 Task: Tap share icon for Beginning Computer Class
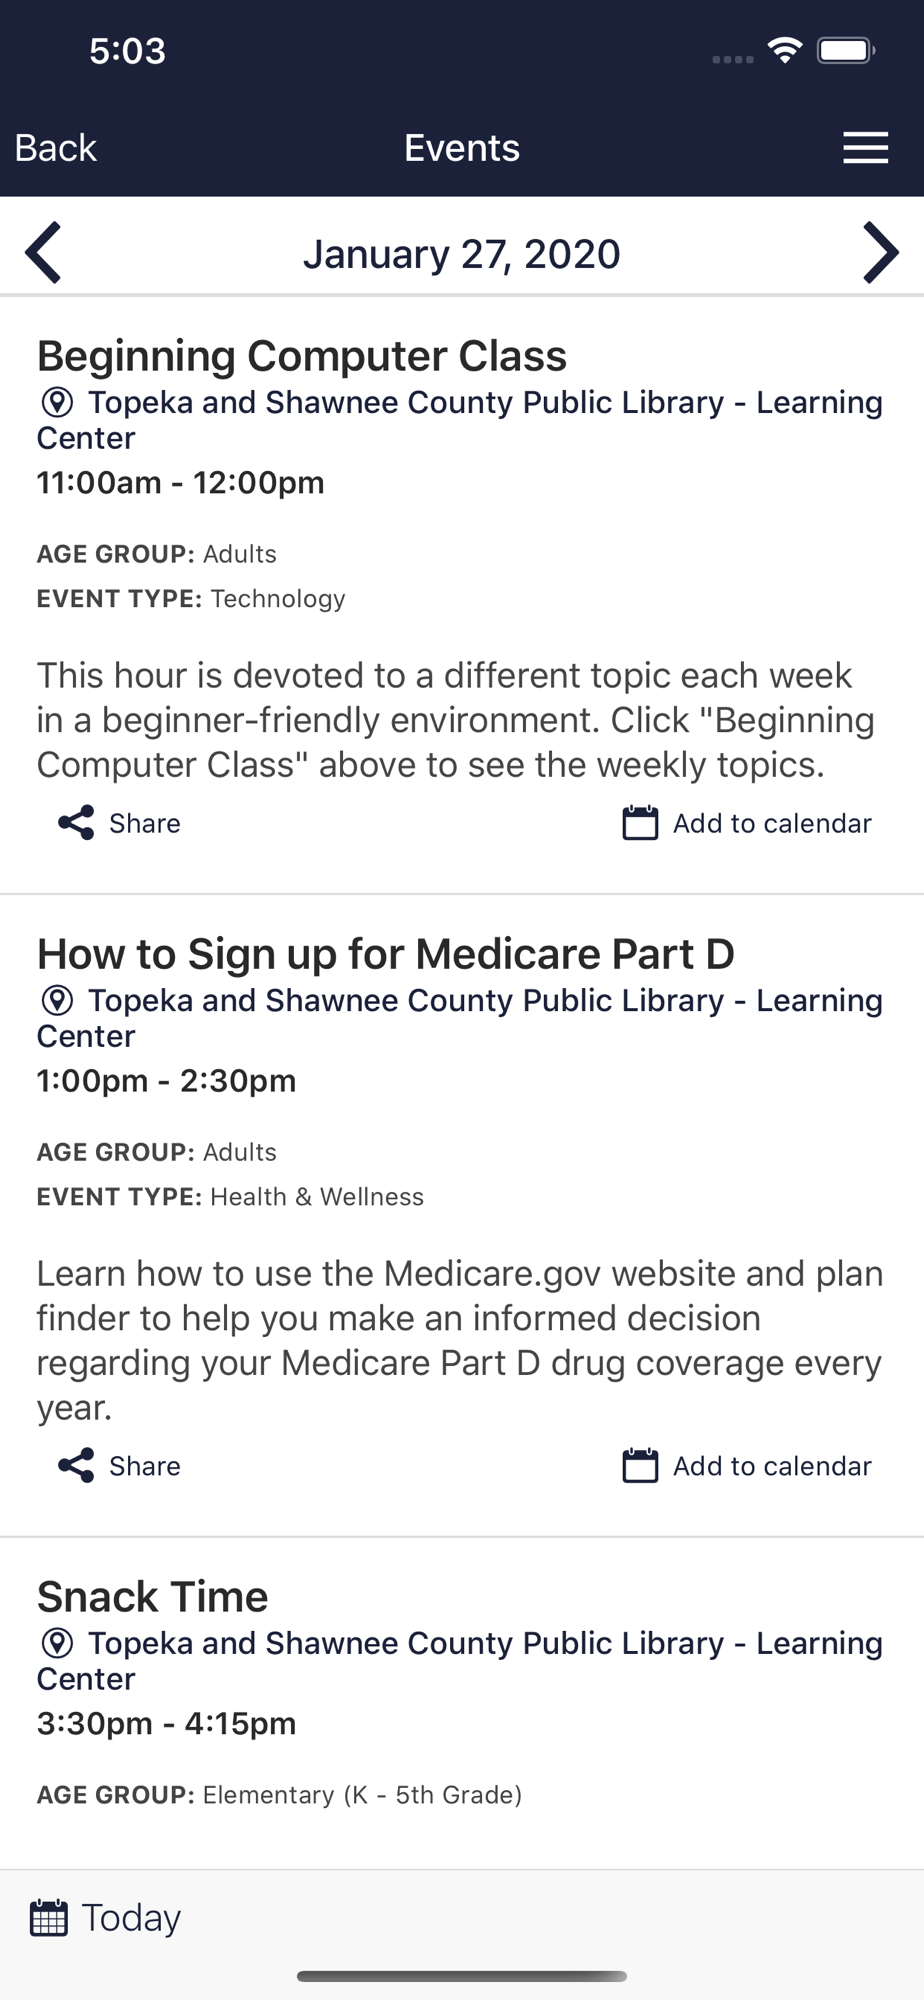click(x=76, y=823)
